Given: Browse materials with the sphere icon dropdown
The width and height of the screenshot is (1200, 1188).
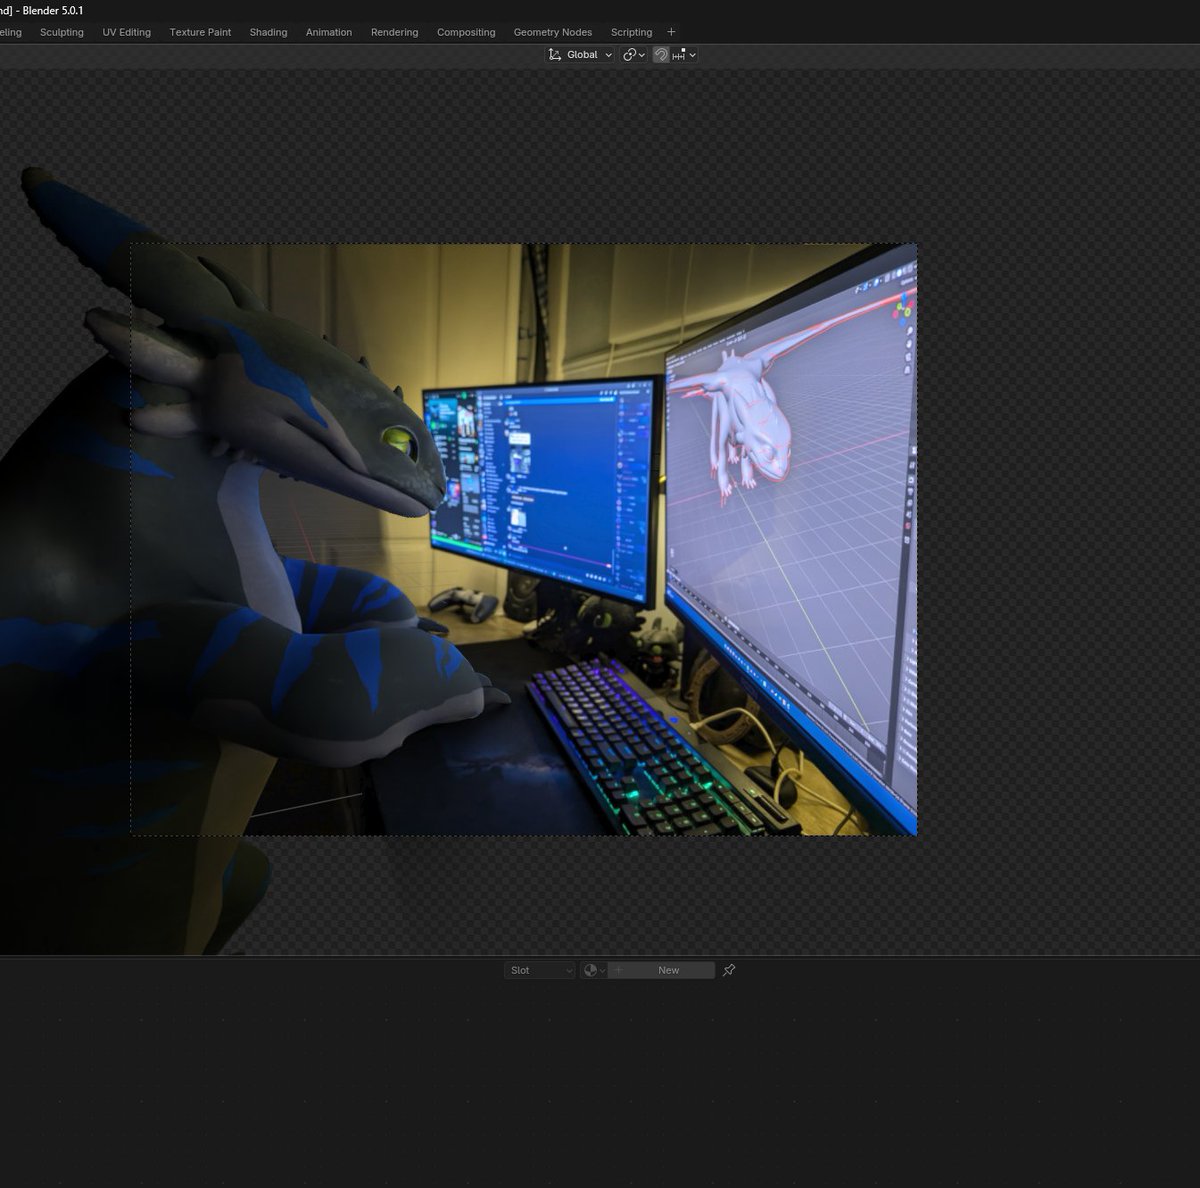Looking at the screenshot, I should (x=594, y=970).
